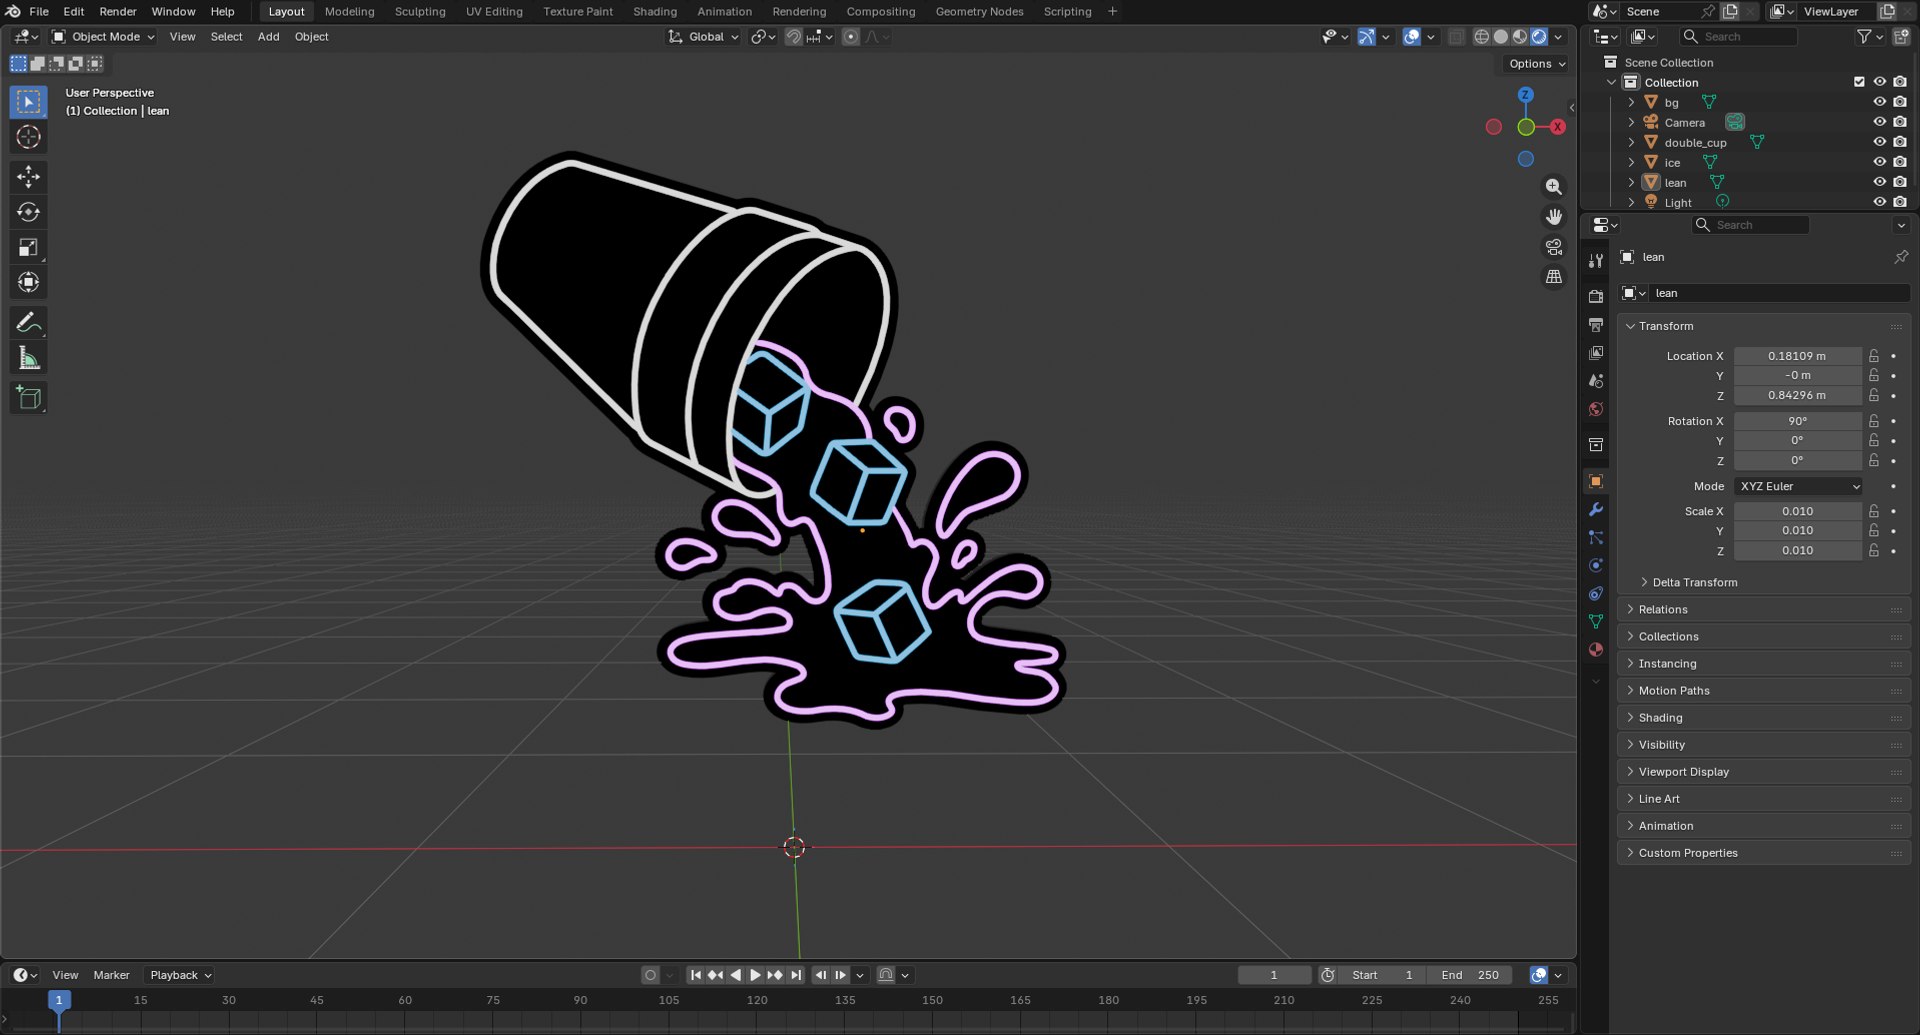The width and height of the screenshot is (1920, 1035).
Task: Switch perspective/orthographic grid icon
Action: [x=1553, y=277]
